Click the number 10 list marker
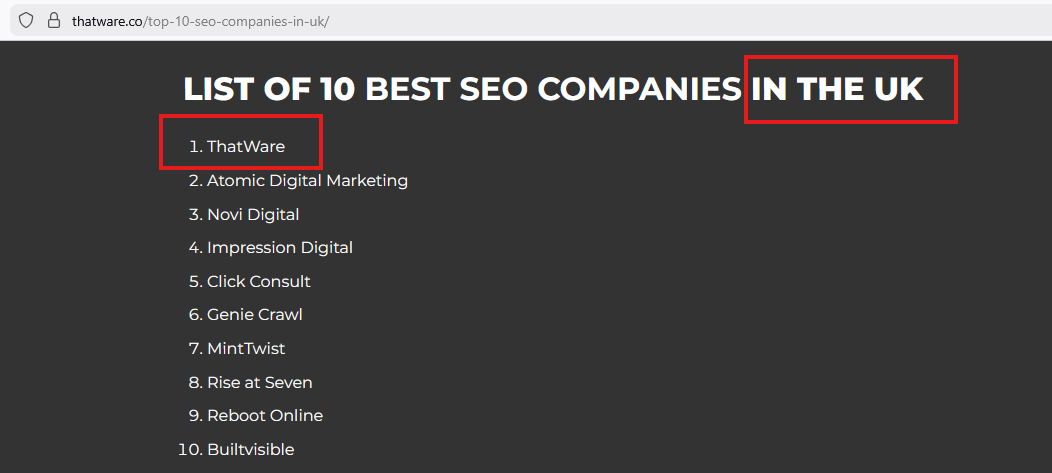1052x473 pixels. [189, 450]
